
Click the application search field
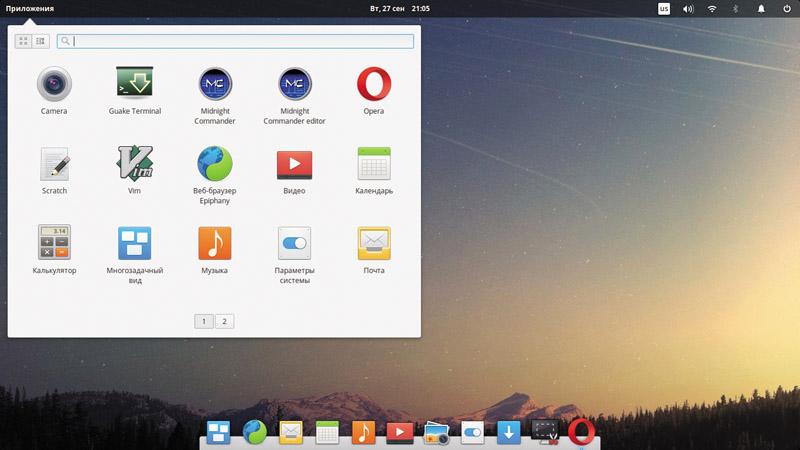point(240,41)
